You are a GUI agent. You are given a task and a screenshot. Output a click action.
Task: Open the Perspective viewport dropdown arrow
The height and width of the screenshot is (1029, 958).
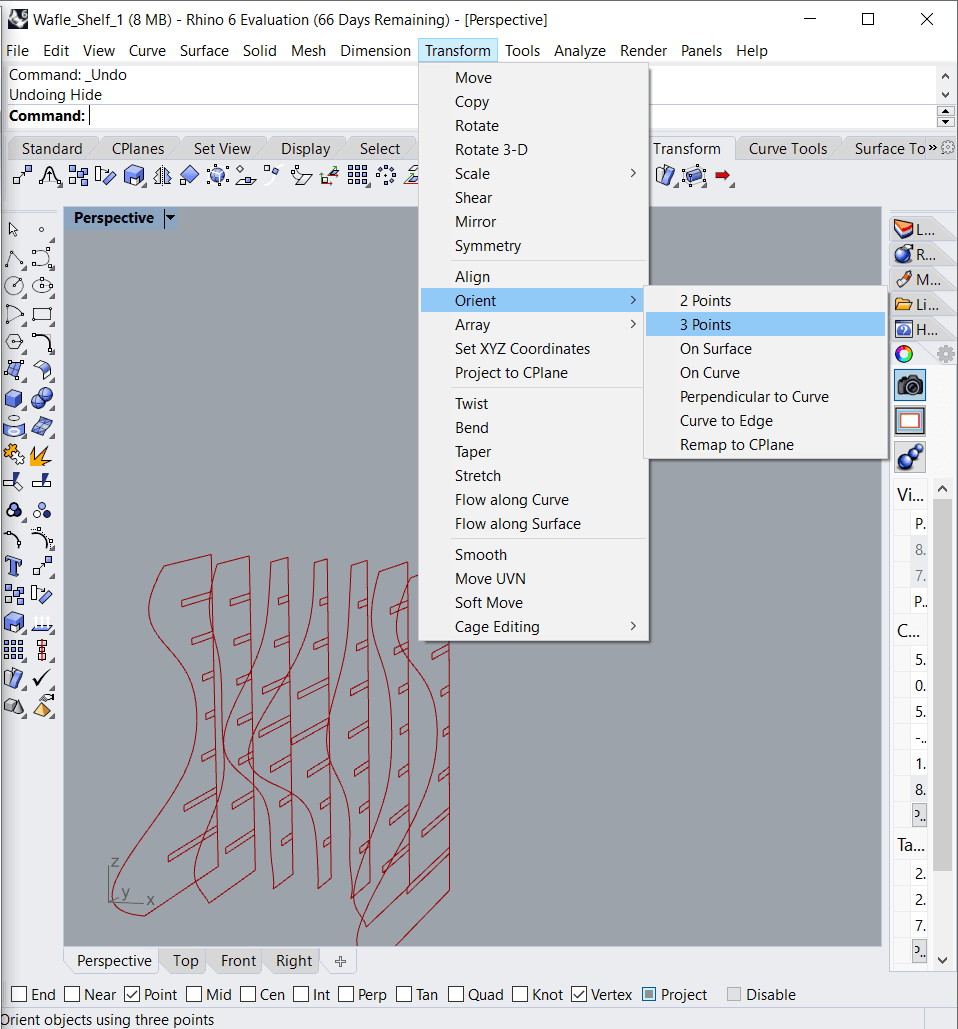[170, 218]
